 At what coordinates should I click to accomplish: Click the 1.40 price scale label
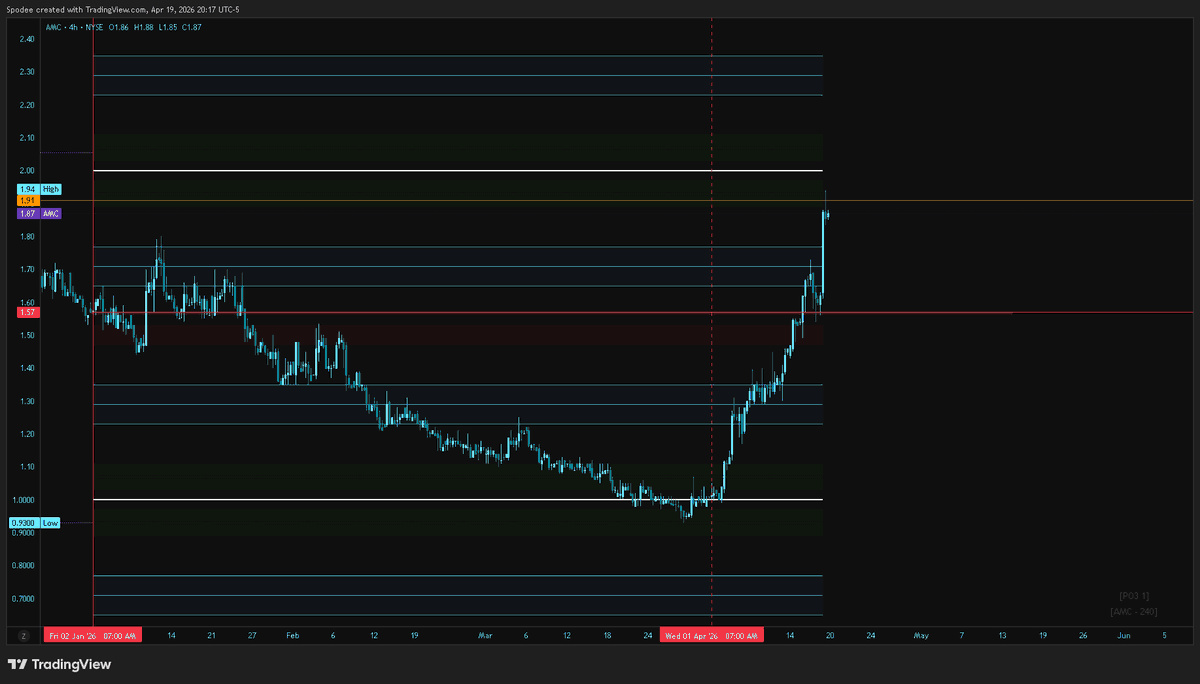(27, 368)
